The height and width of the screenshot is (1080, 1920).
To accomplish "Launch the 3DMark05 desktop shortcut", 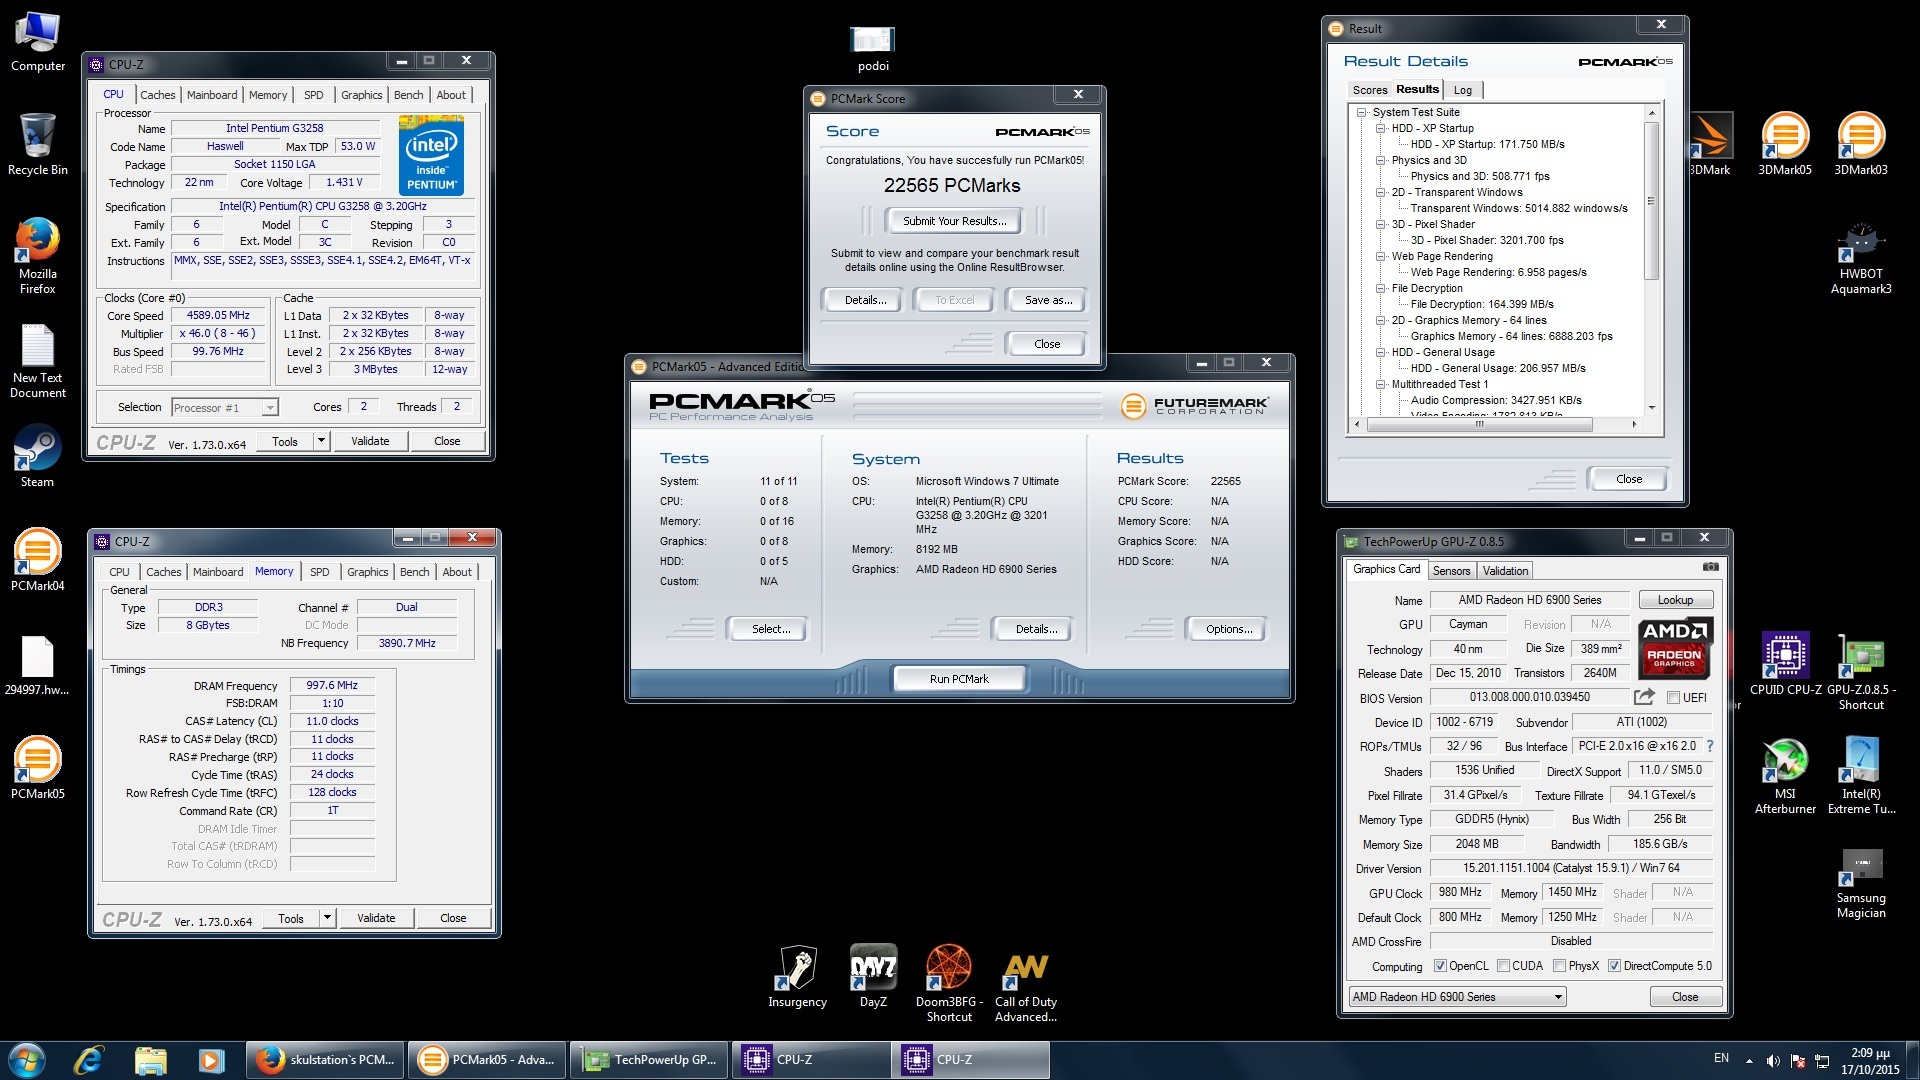I will click(x=1785, y=145).
